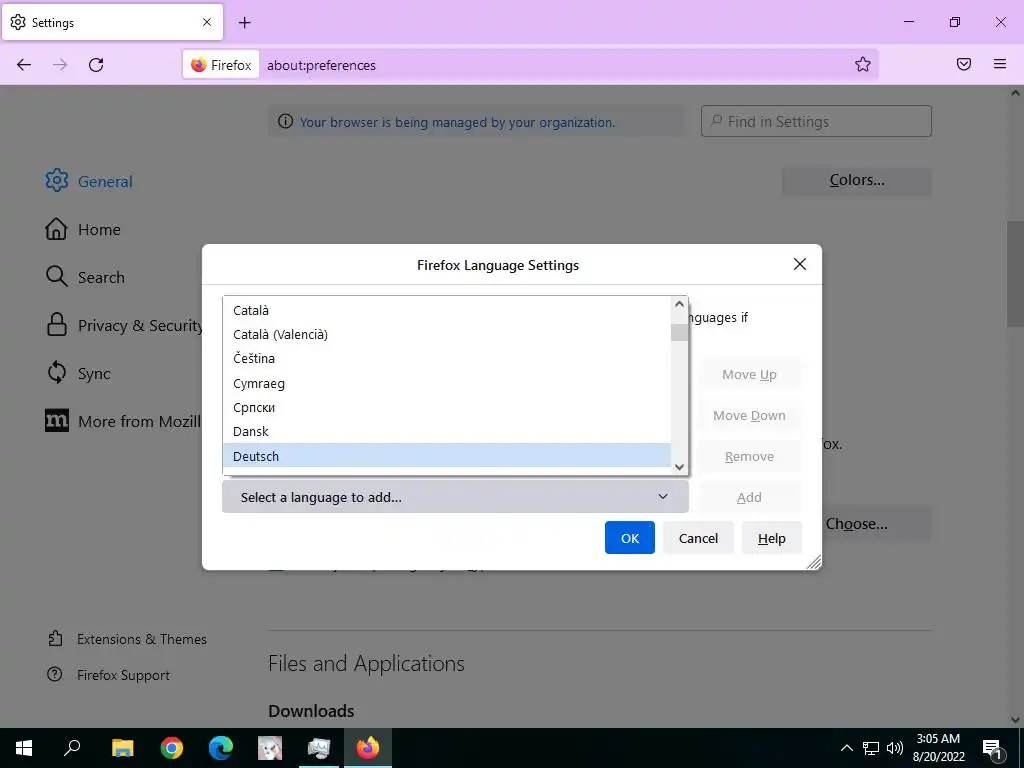The image size is (1024, 768).
Task: Click the forward navigation arrow
Action: (x=60, y=65)
